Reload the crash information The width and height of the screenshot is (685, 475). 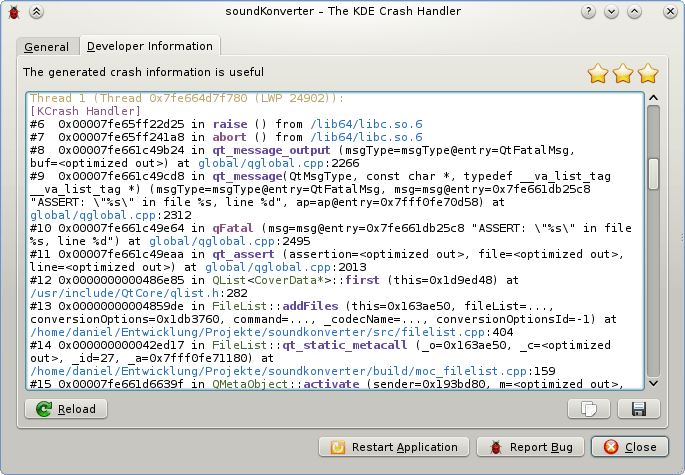click(66, 408)
